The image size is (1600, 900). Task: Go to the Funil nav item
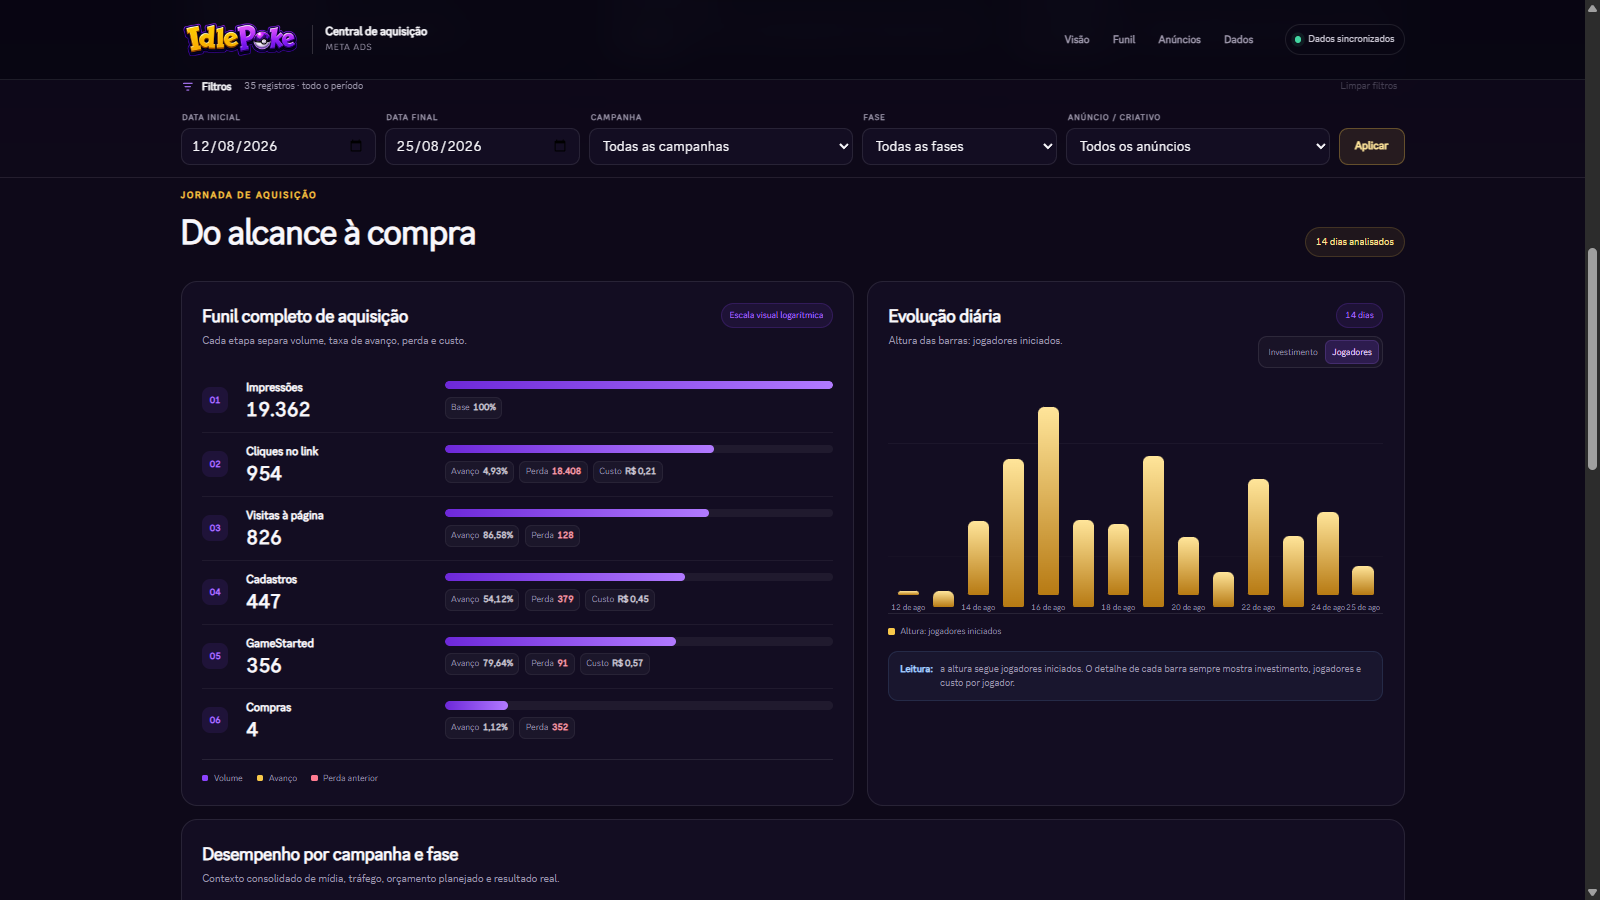pos(1124,40)
